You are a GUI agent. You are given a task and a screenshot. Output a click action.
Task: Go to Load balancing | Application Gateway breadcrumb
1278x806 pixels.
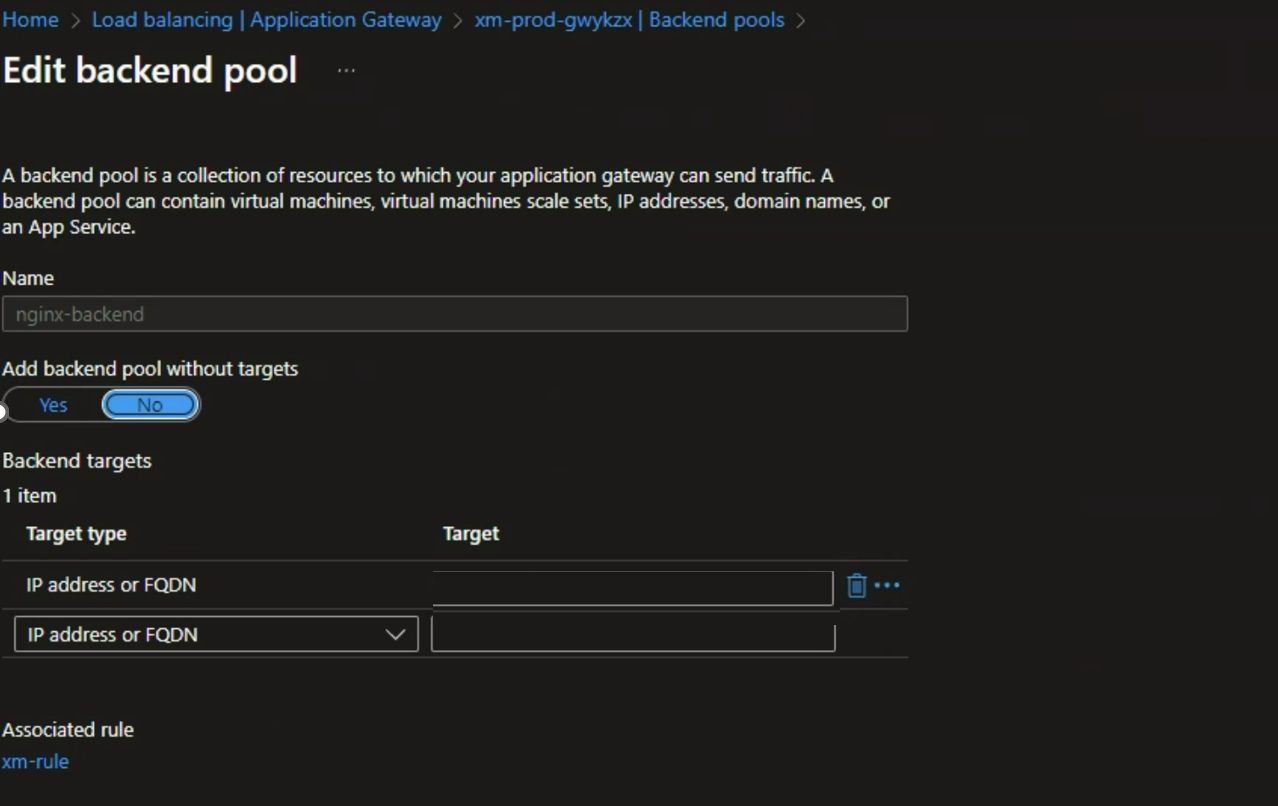coord(266,20)
